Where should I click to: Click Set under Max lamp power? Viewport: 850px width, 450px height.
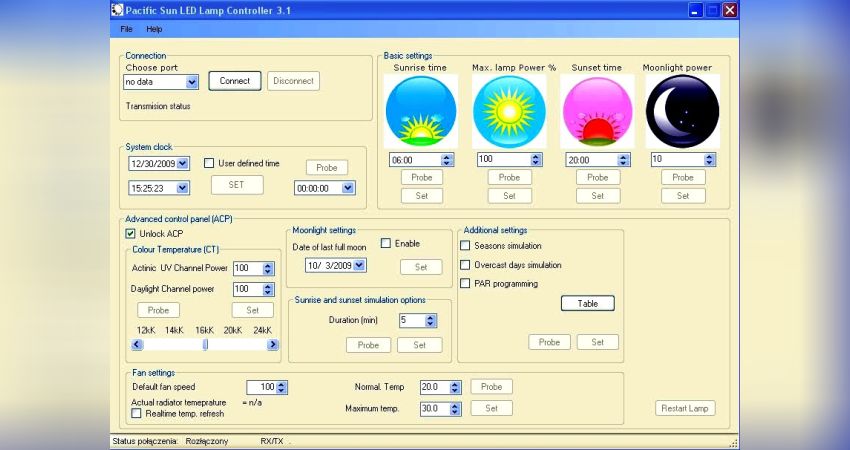[x=509, y=196]
